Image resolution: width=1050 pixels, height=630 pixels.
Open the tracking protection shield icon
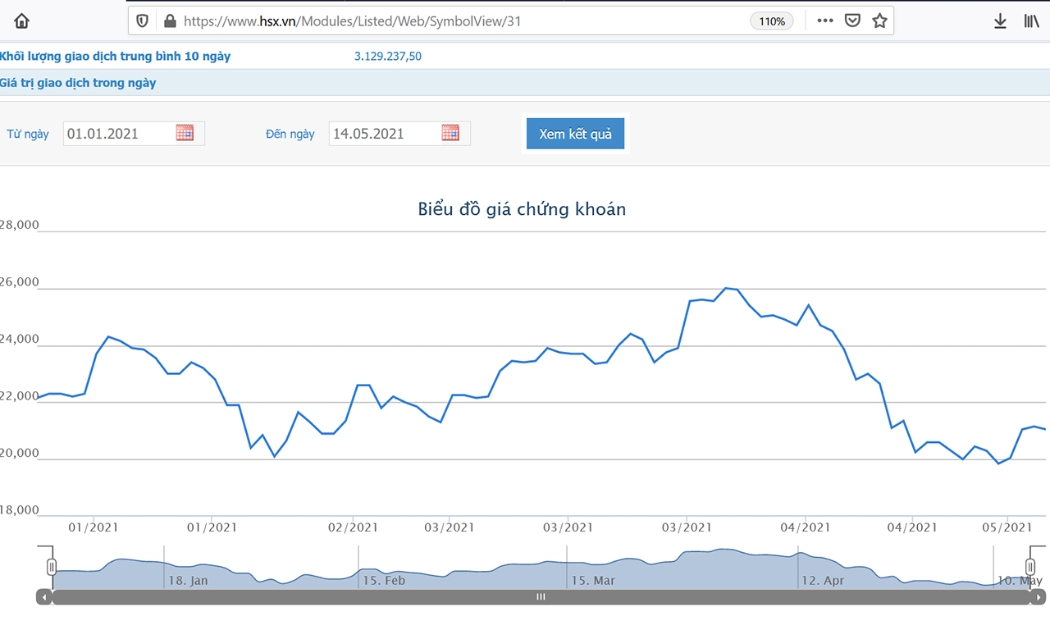tap(142, 21)
